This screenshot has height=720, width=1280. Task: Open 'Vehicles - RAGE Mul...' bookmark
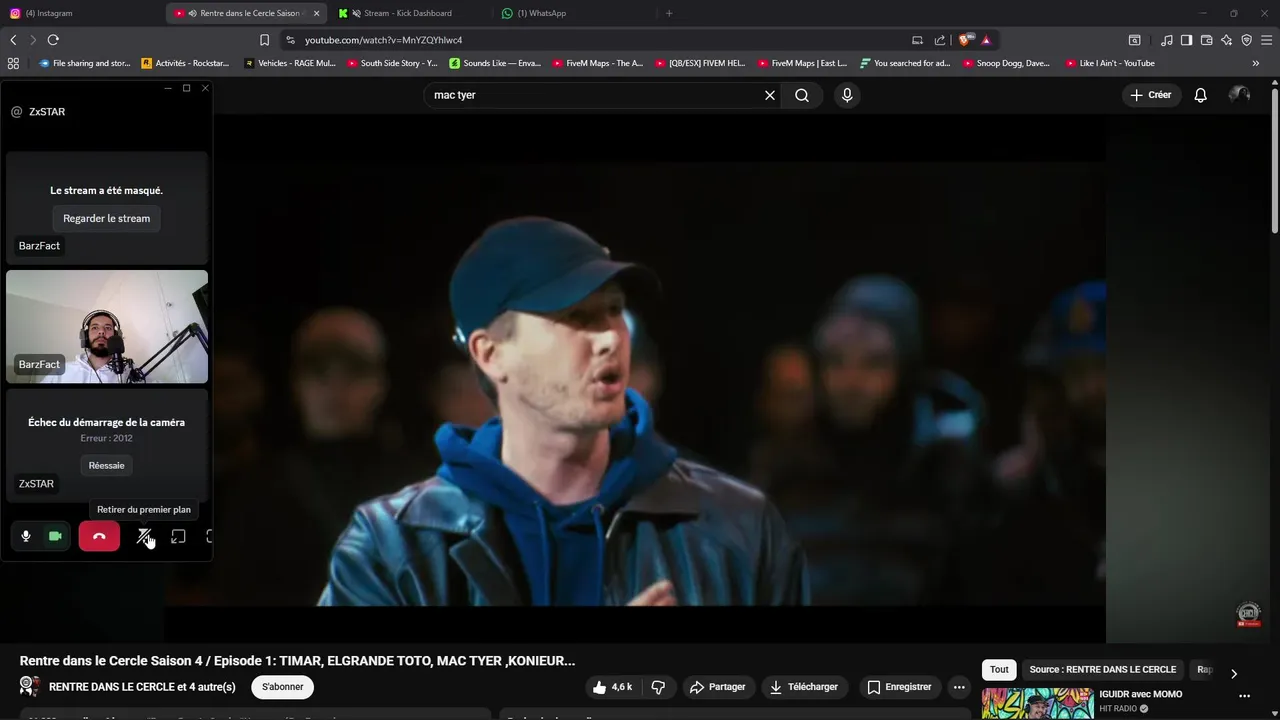(x=290, y=63)
